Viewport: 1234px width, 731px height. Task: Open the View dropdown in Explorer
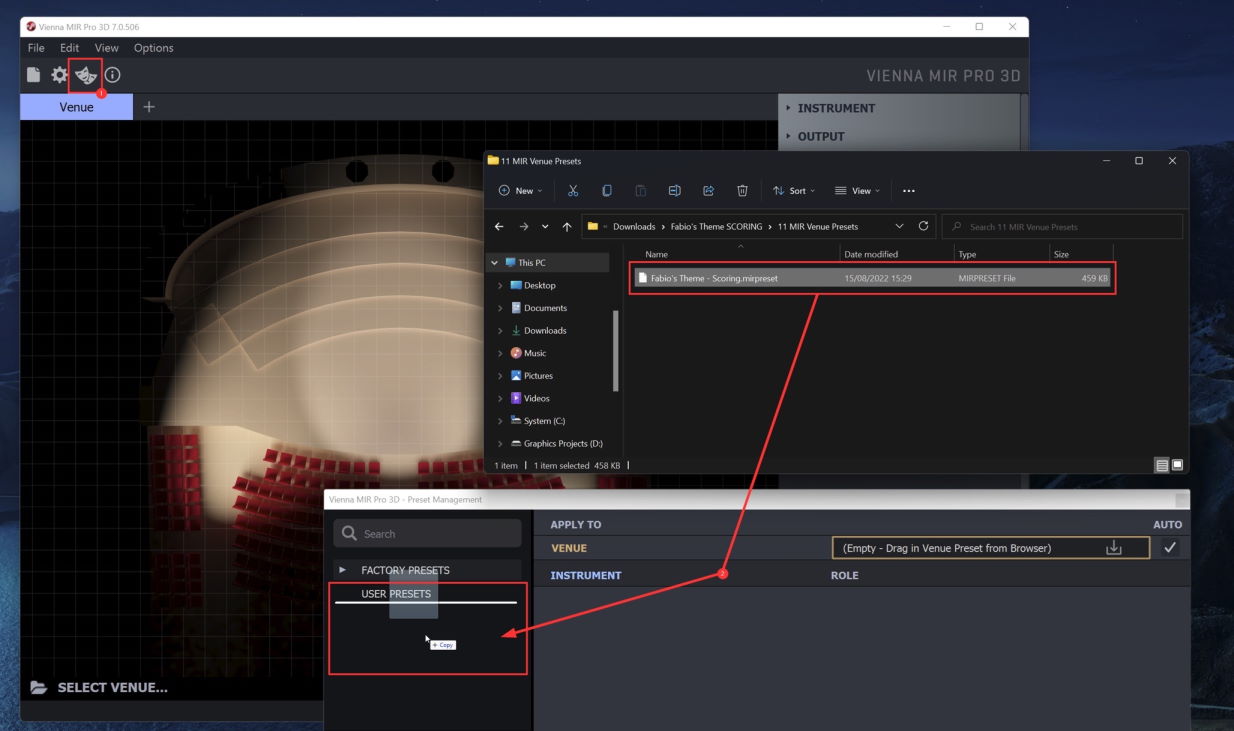point(858,191)
